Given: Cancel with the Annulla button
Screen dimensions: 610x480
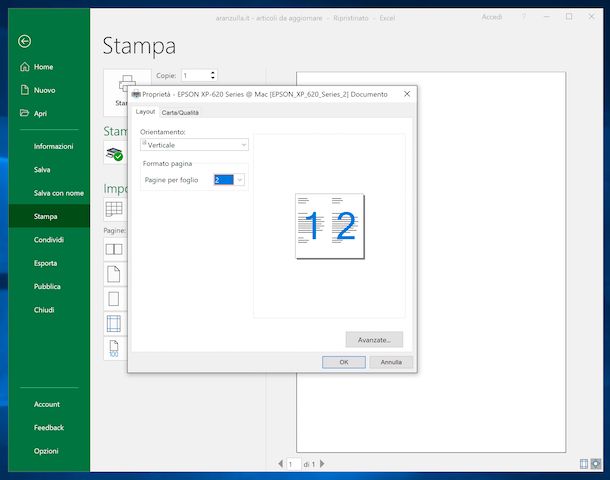Looking at the screenshot, I should [x=391, y=362].
